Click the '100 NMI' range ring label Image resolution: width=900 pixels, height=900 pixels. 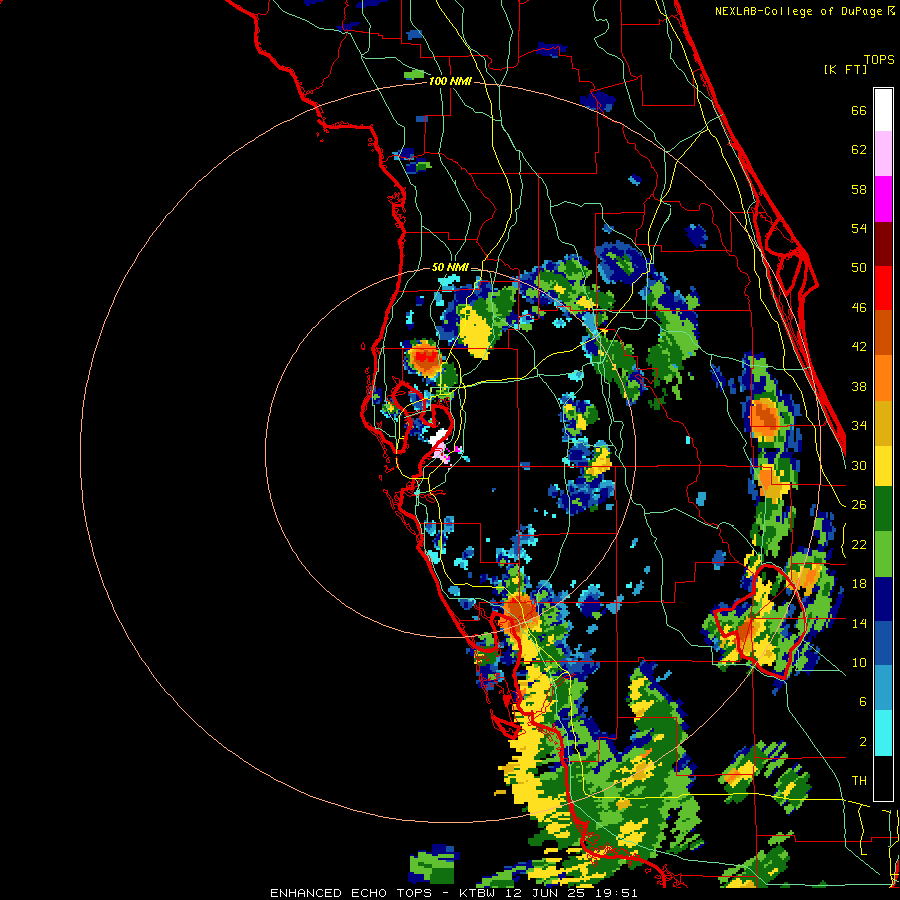(450, 82)
